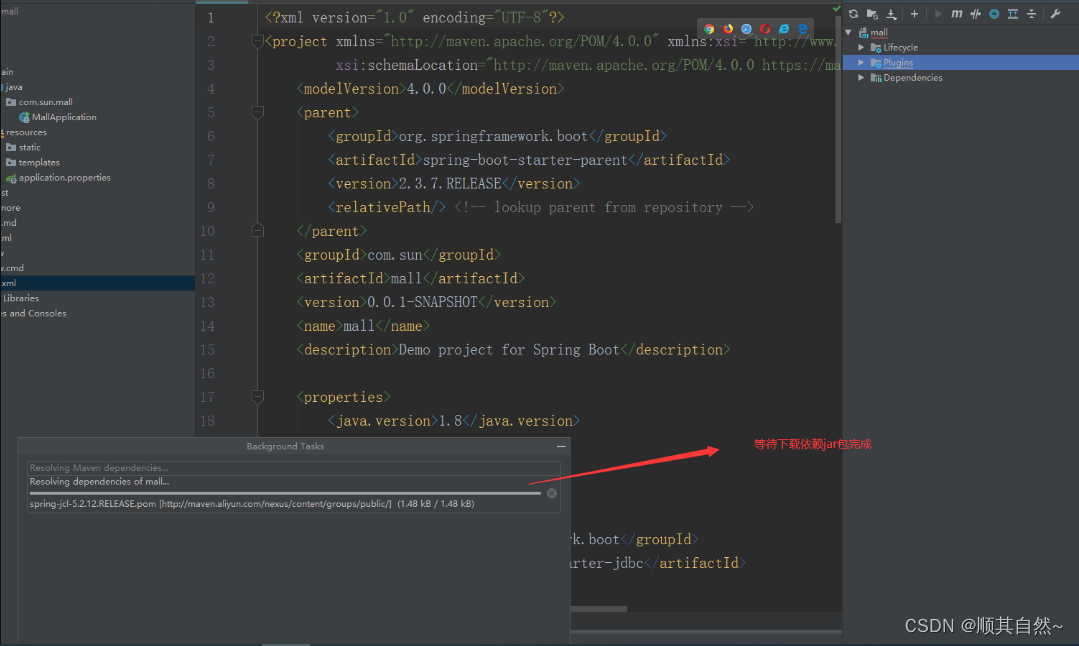Preview pom.xml in Chrome browser icon
The image size is (1079, 646).
pos(709,28)
